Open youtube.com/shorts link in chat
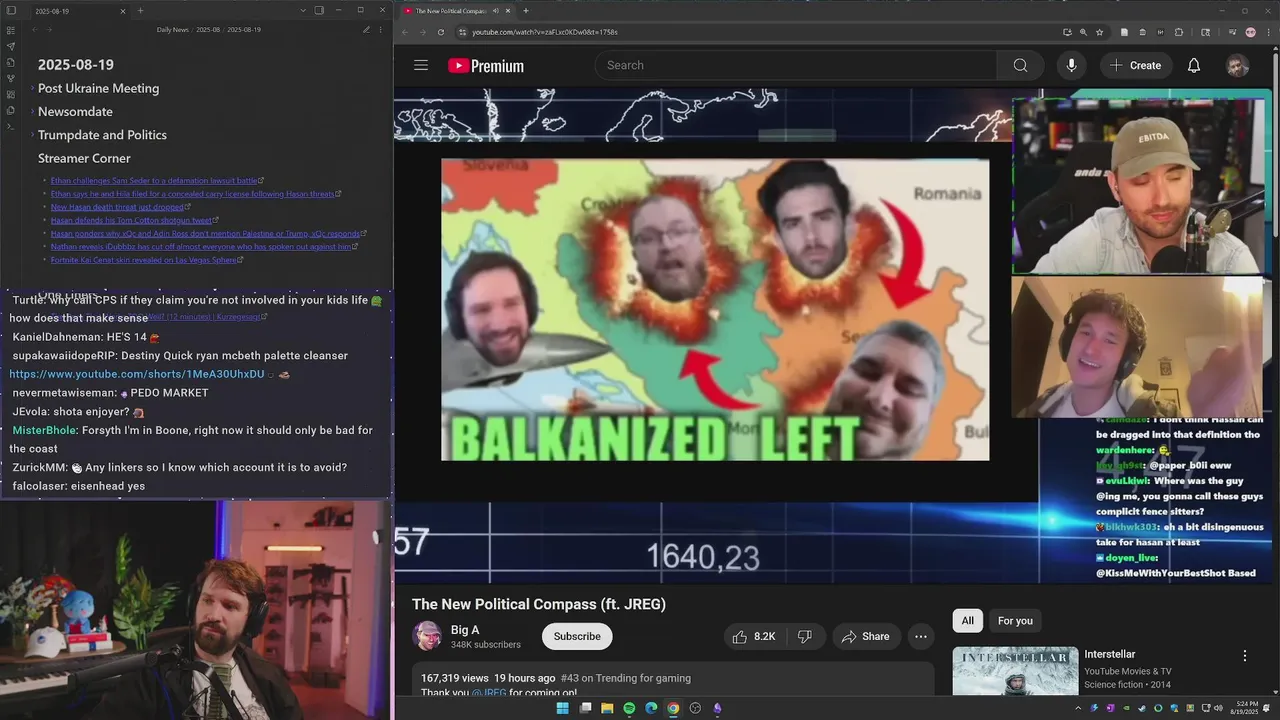 [x=137, y=374]
